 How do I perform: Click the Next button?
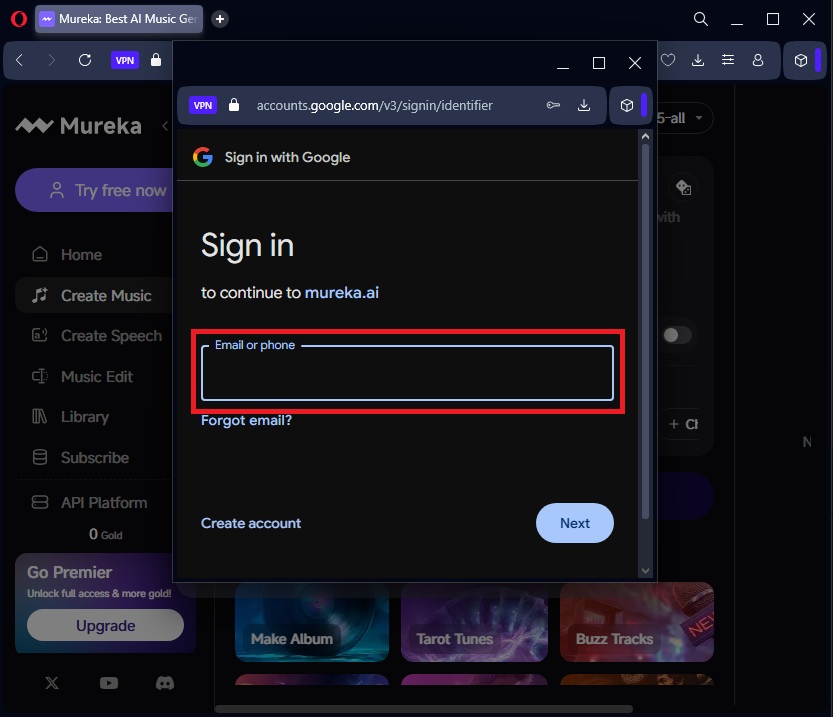(x=574, y=523)
